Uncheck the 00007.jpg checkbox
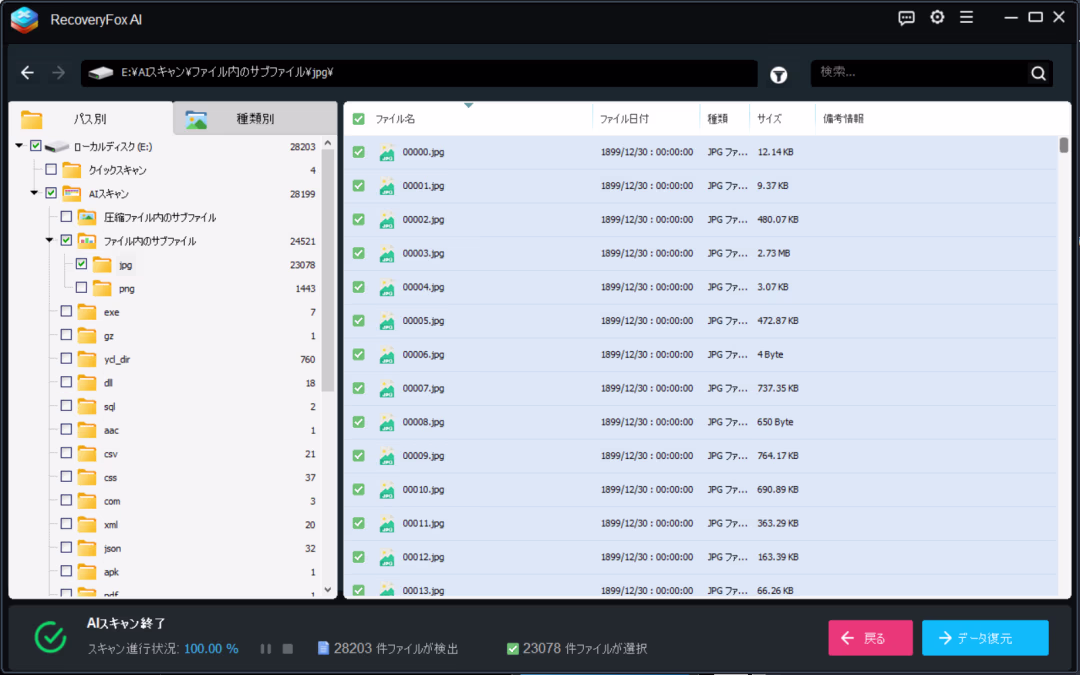The image size is (1080, 675). click(x=358, y=388)
